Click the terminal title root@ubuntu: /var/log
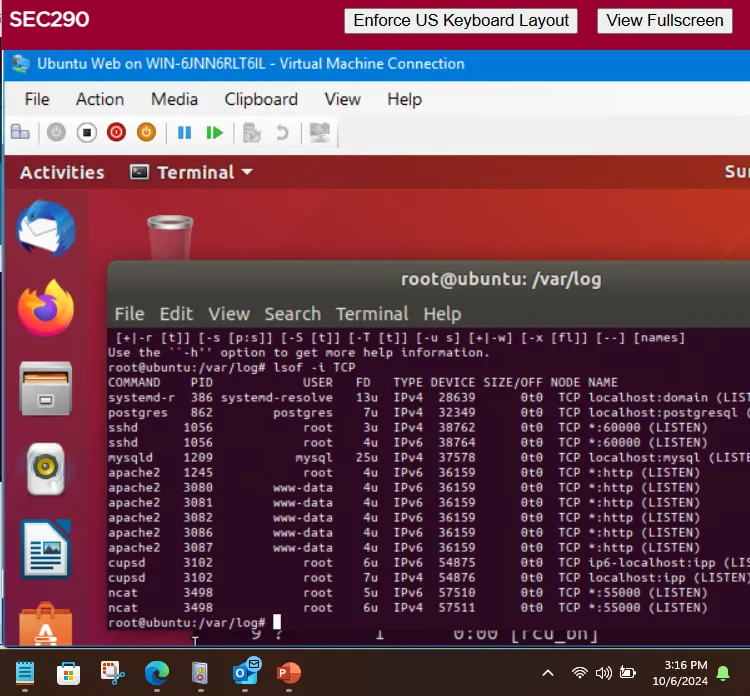Image resolution: width=750 pixels, height=696 pixels. (501, 279)
